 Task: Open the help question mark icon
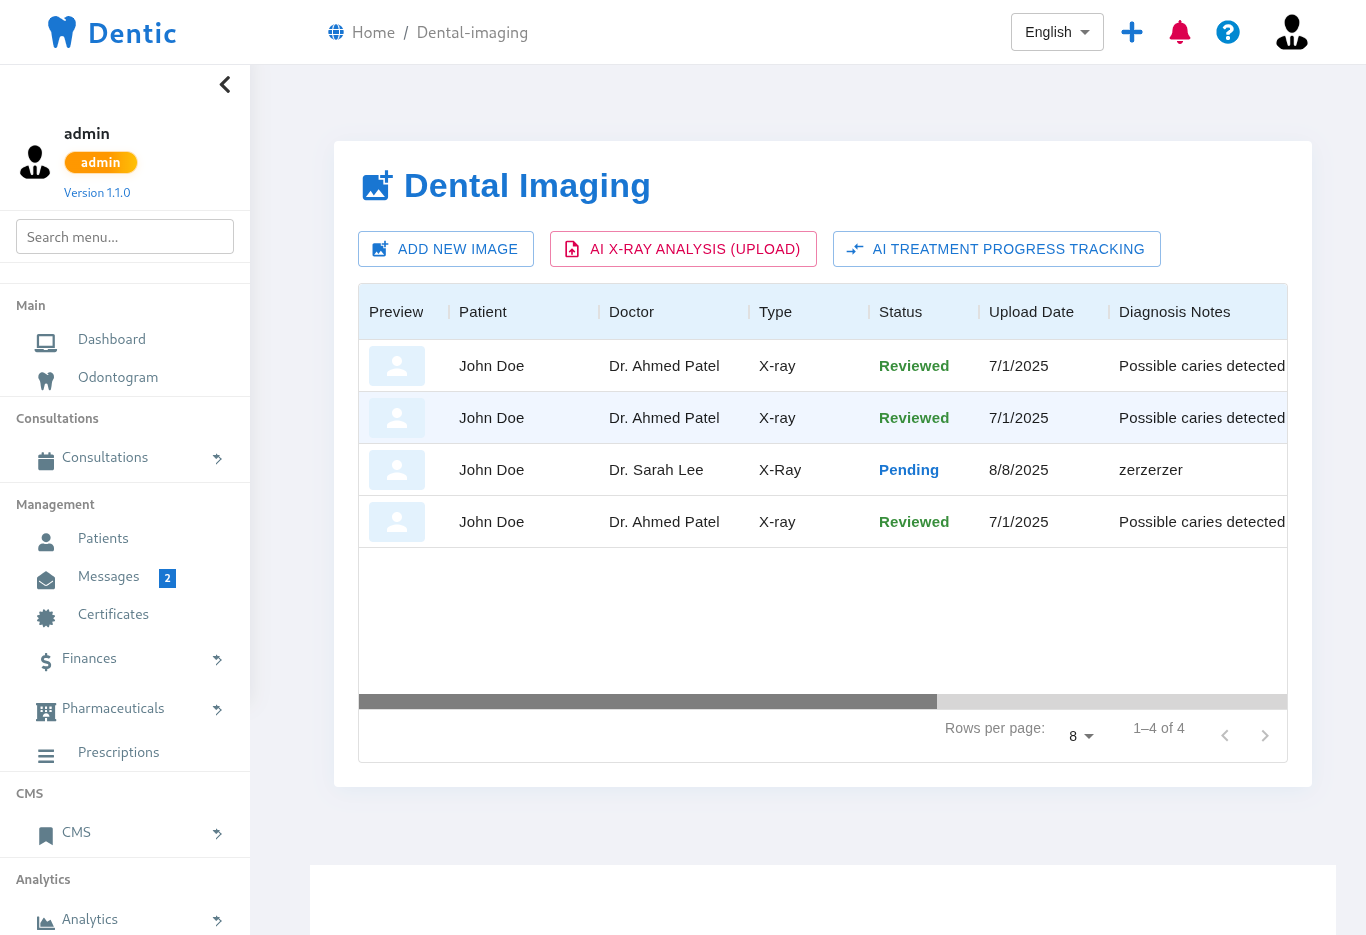pyautogui.click(x=1228, y=32)
